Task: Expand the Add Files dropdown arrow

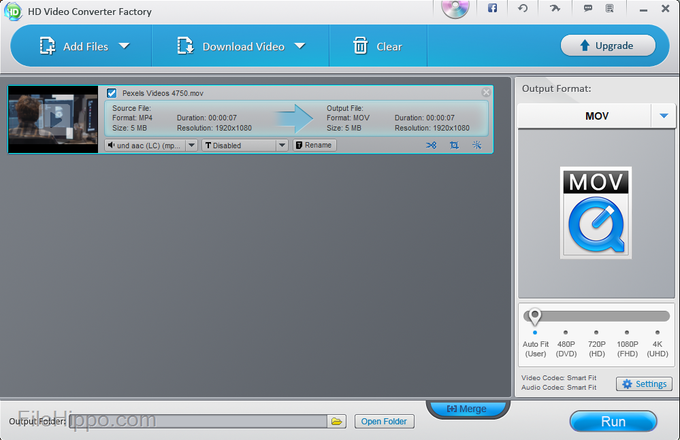Action: (x=124, y=46)
